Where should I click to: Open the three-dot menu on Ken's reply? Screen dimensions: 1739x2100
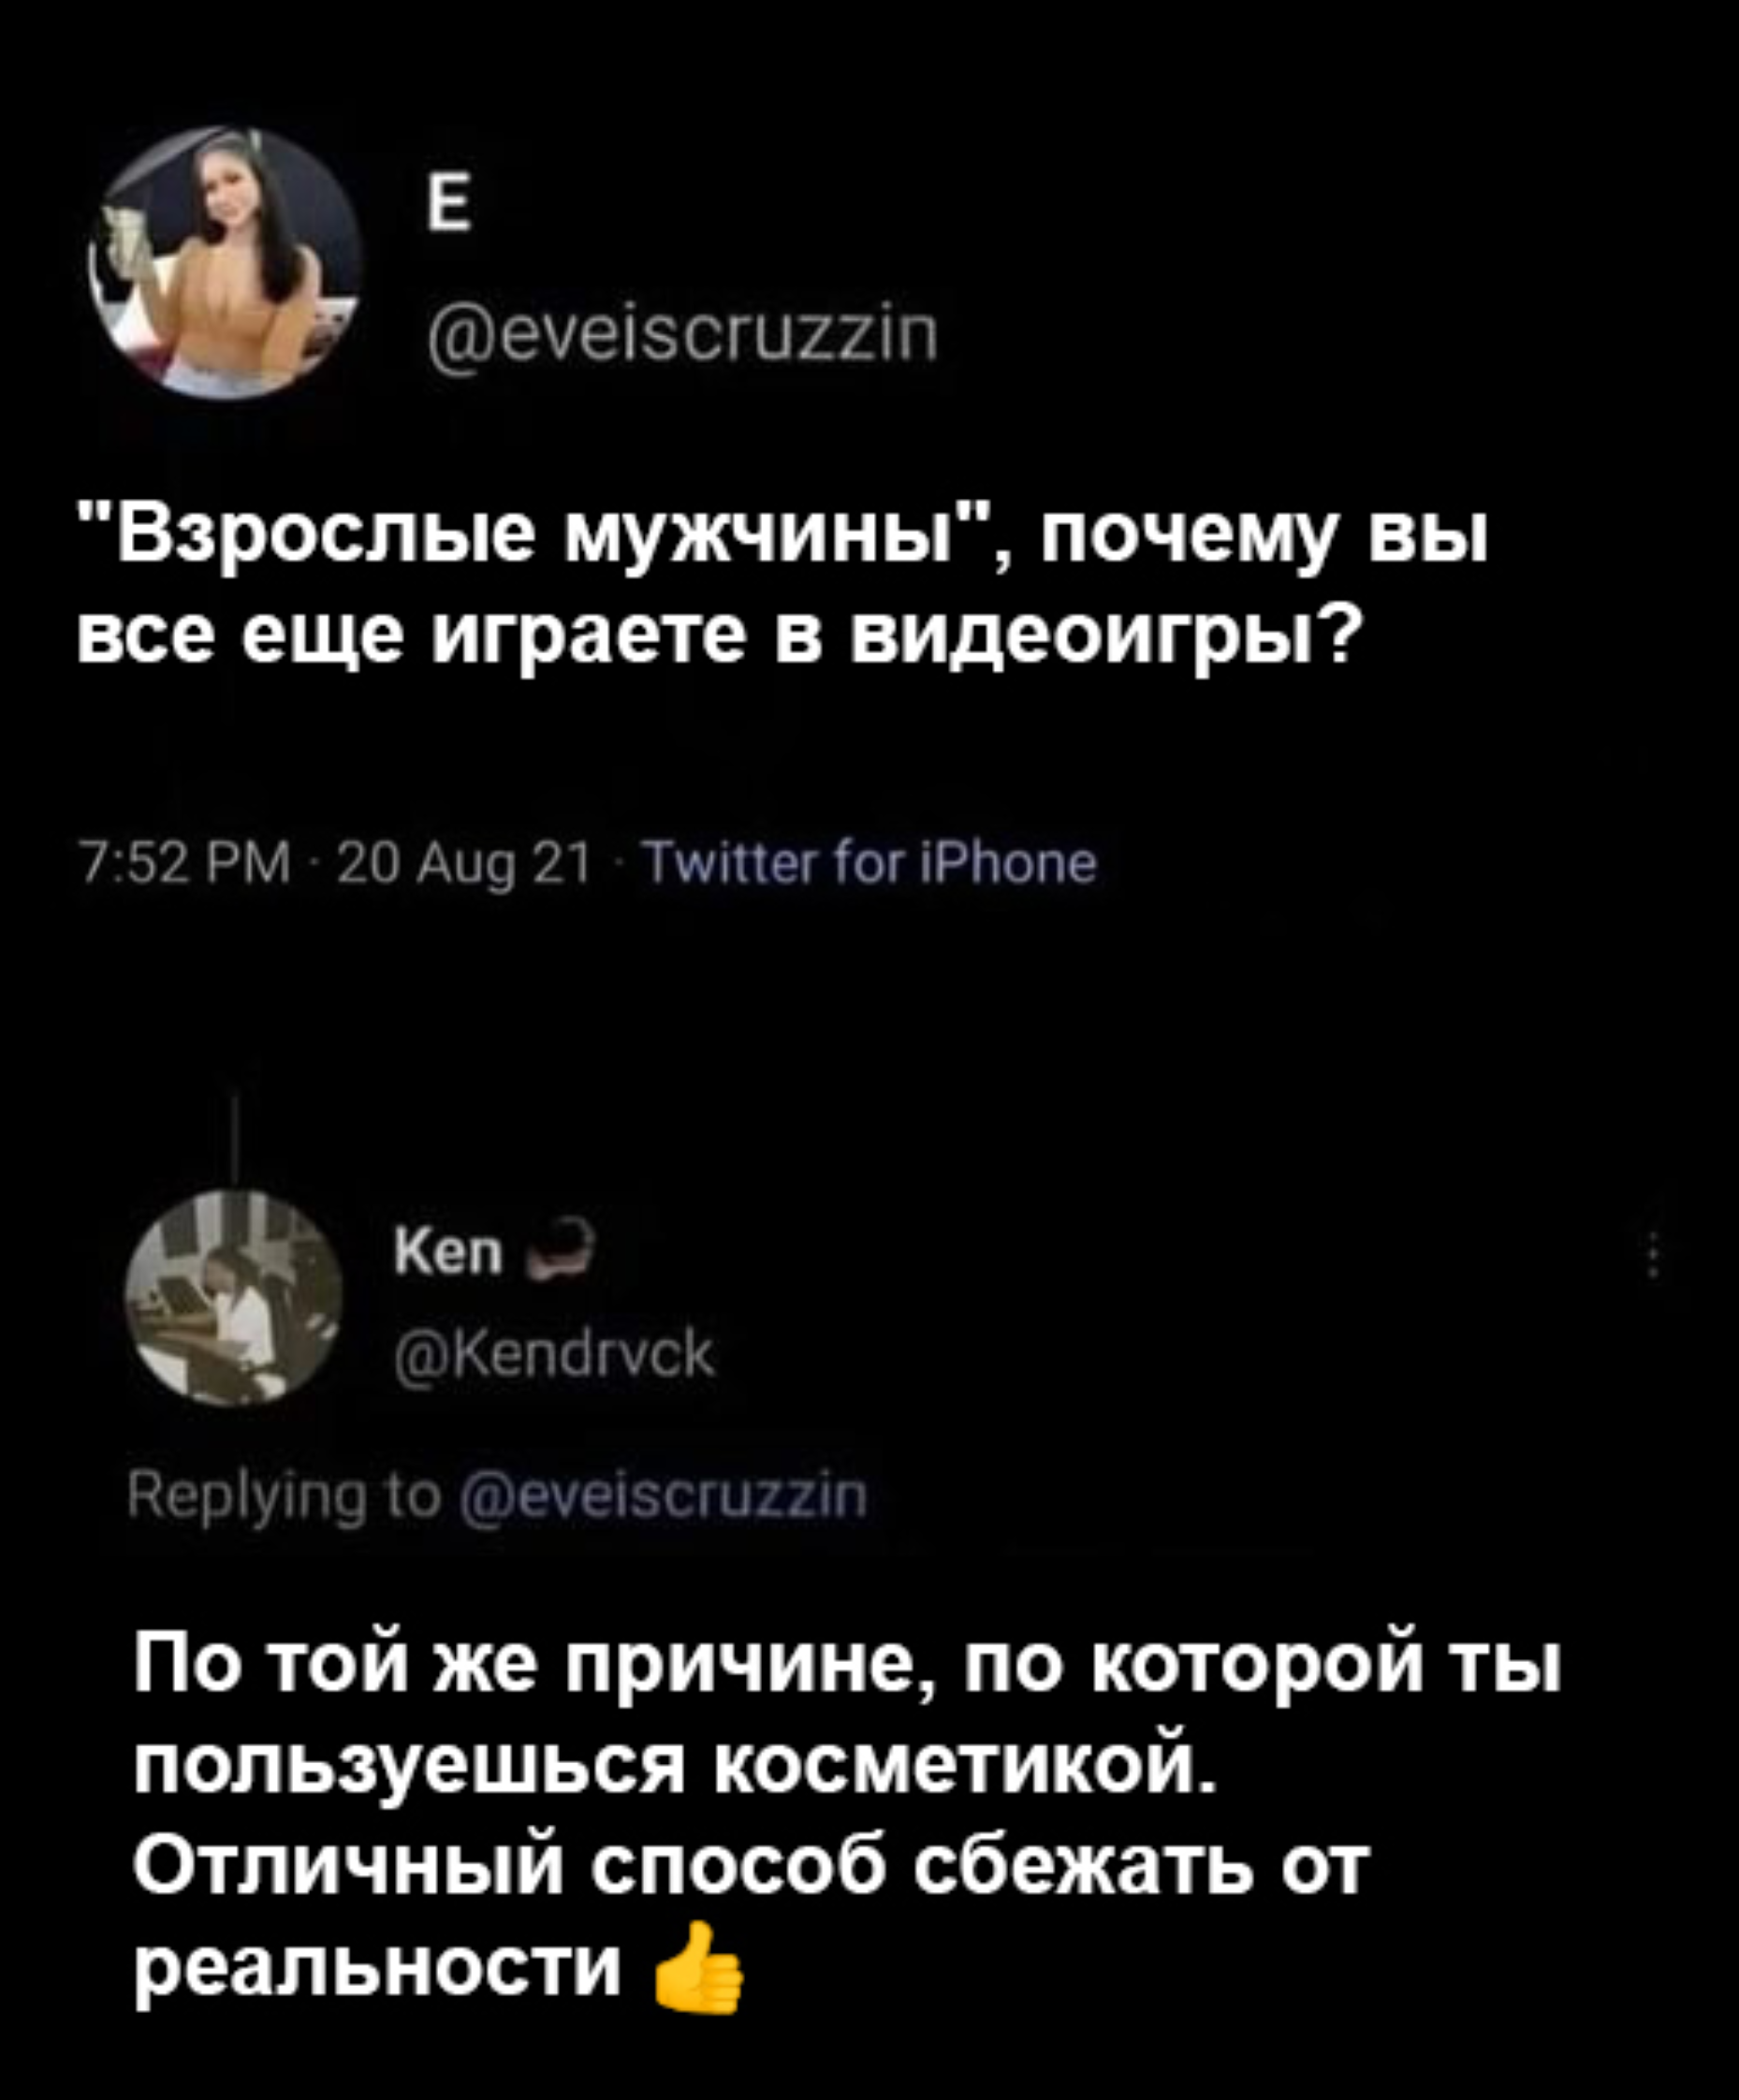click(x=1653, y=1255)
